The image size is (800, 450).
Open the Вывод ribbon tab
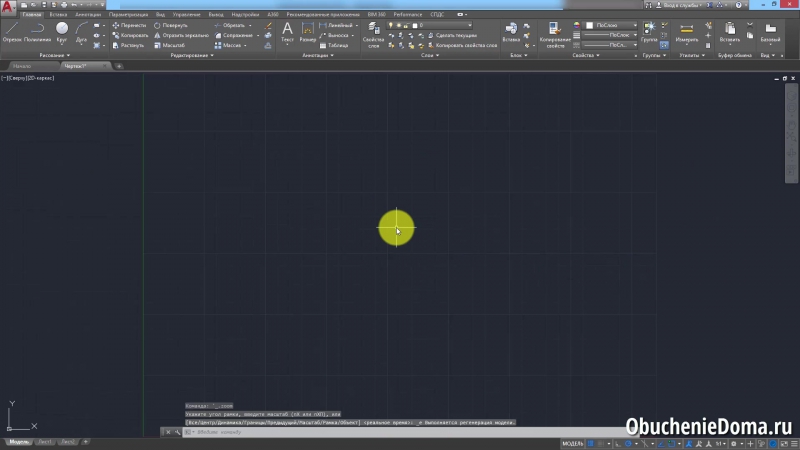point(216,15)
